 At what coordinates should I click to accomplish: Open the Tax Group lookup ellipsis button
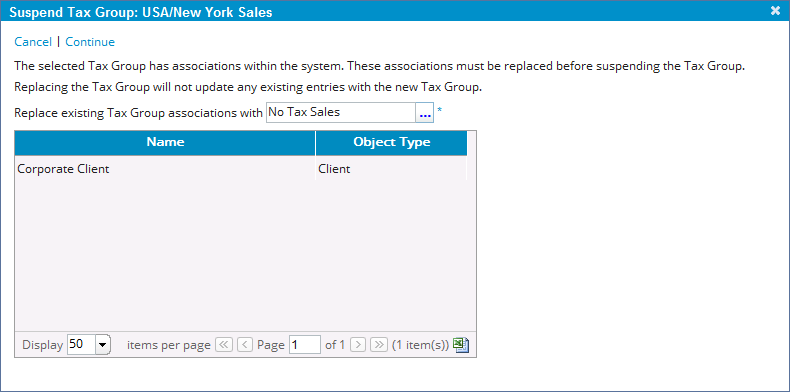point(425,113)
